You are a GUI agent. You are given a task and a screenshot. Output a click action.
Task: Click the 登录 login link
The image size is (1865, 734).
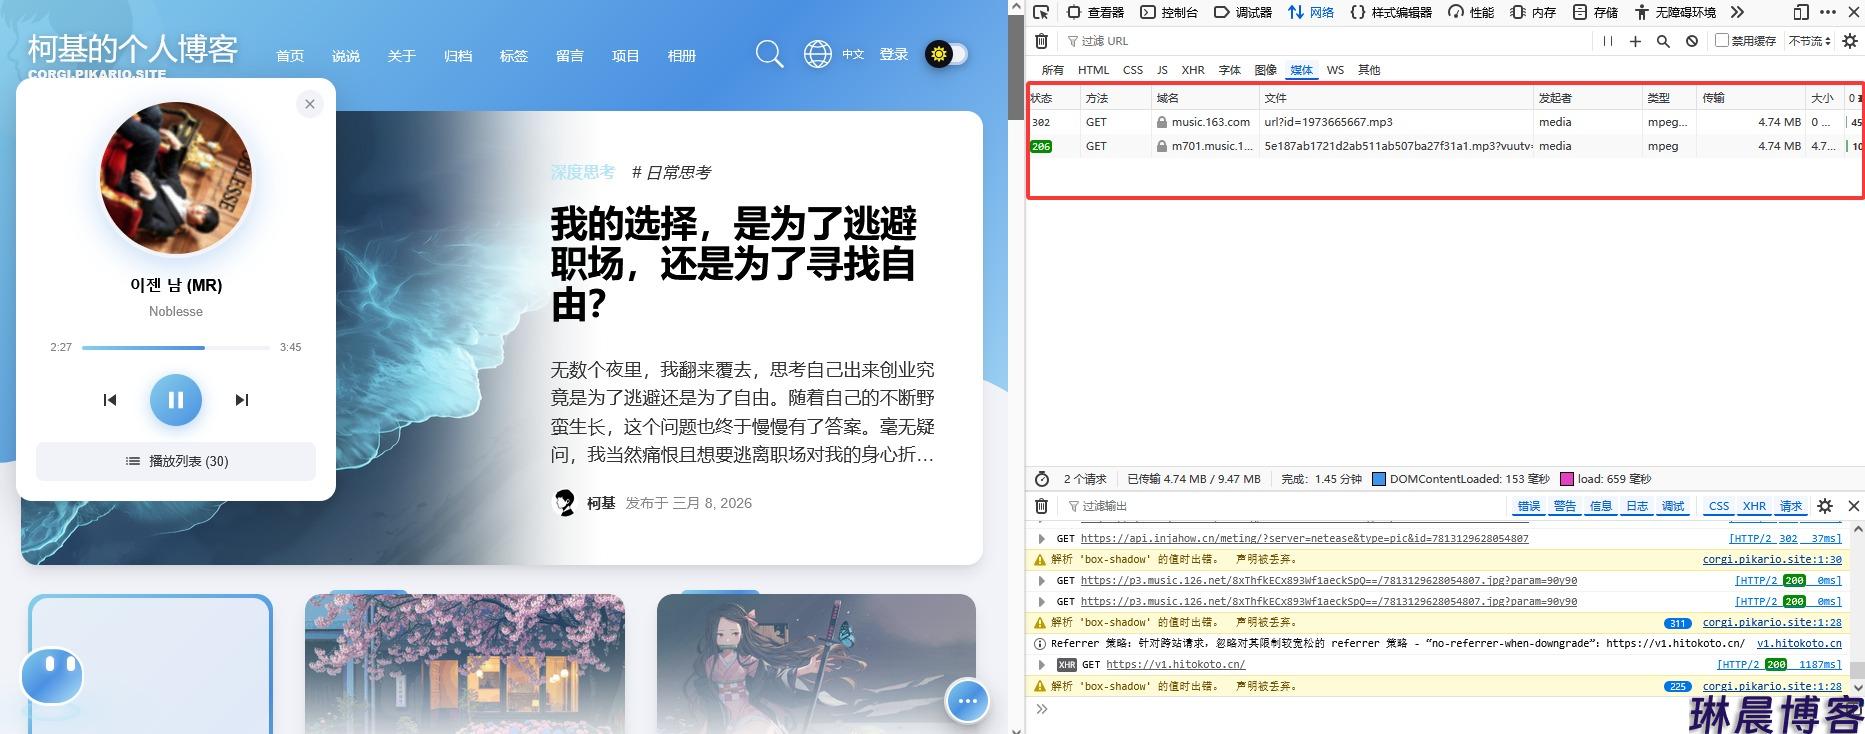pos(893,54)
